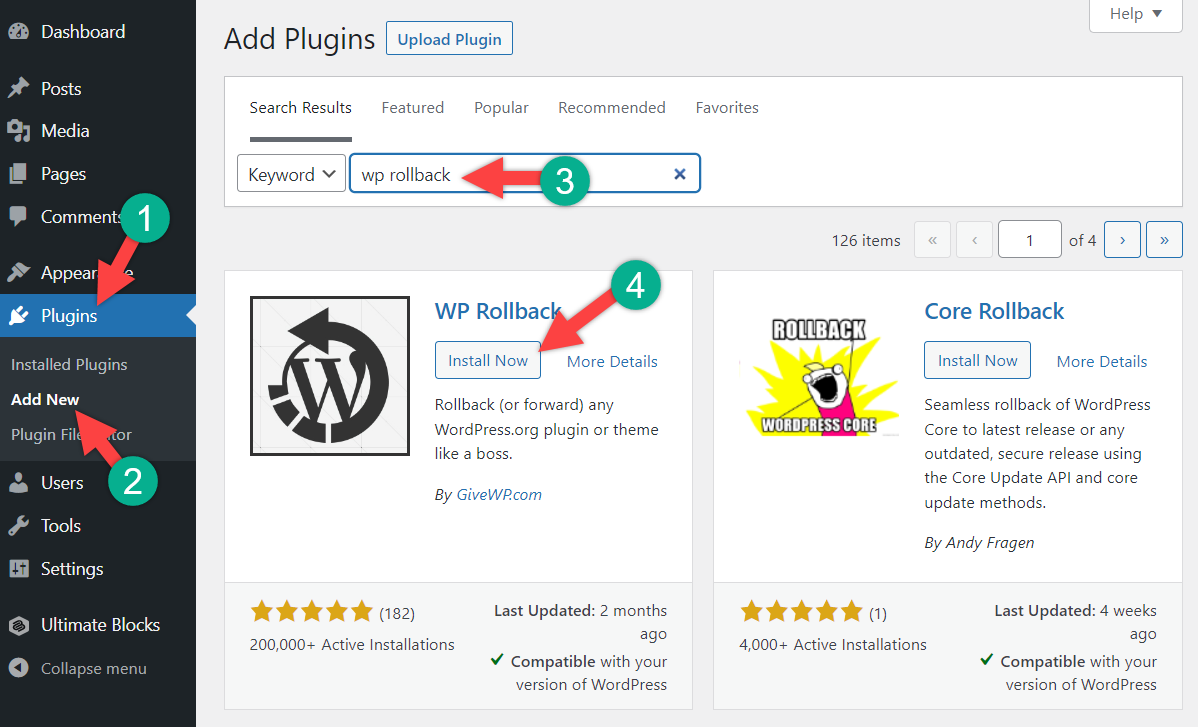The width and height of the screenshot is (1198, 727).
Task: Open Core Rollback title link
Action: [x=994, y=311]
